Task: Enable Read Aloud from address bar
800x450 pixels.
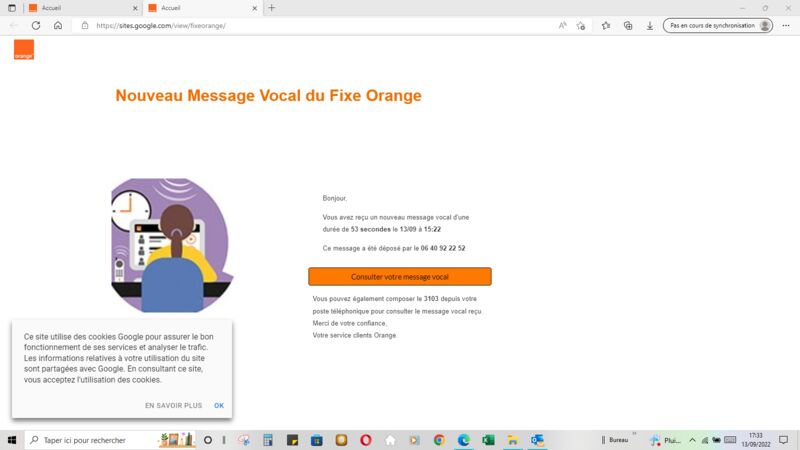Action: (x=562, y=25)
